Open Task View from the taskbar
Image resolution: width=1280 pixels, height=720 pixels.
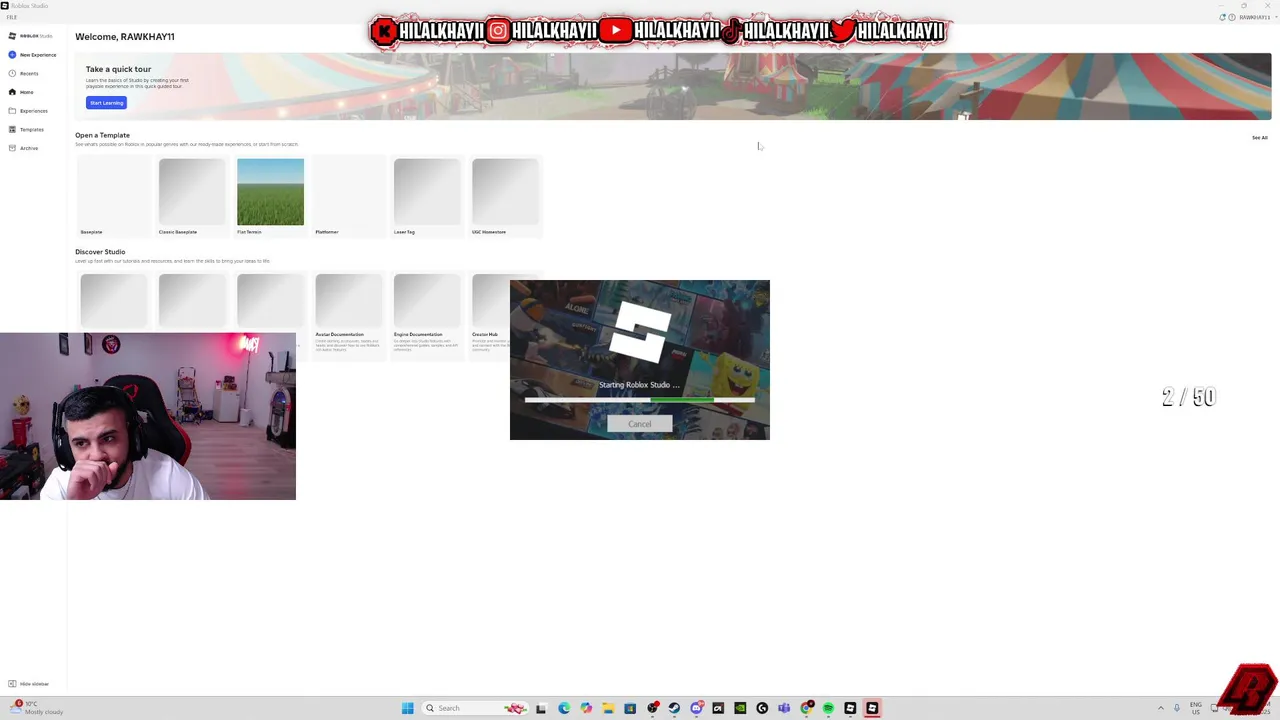(541, 708)
